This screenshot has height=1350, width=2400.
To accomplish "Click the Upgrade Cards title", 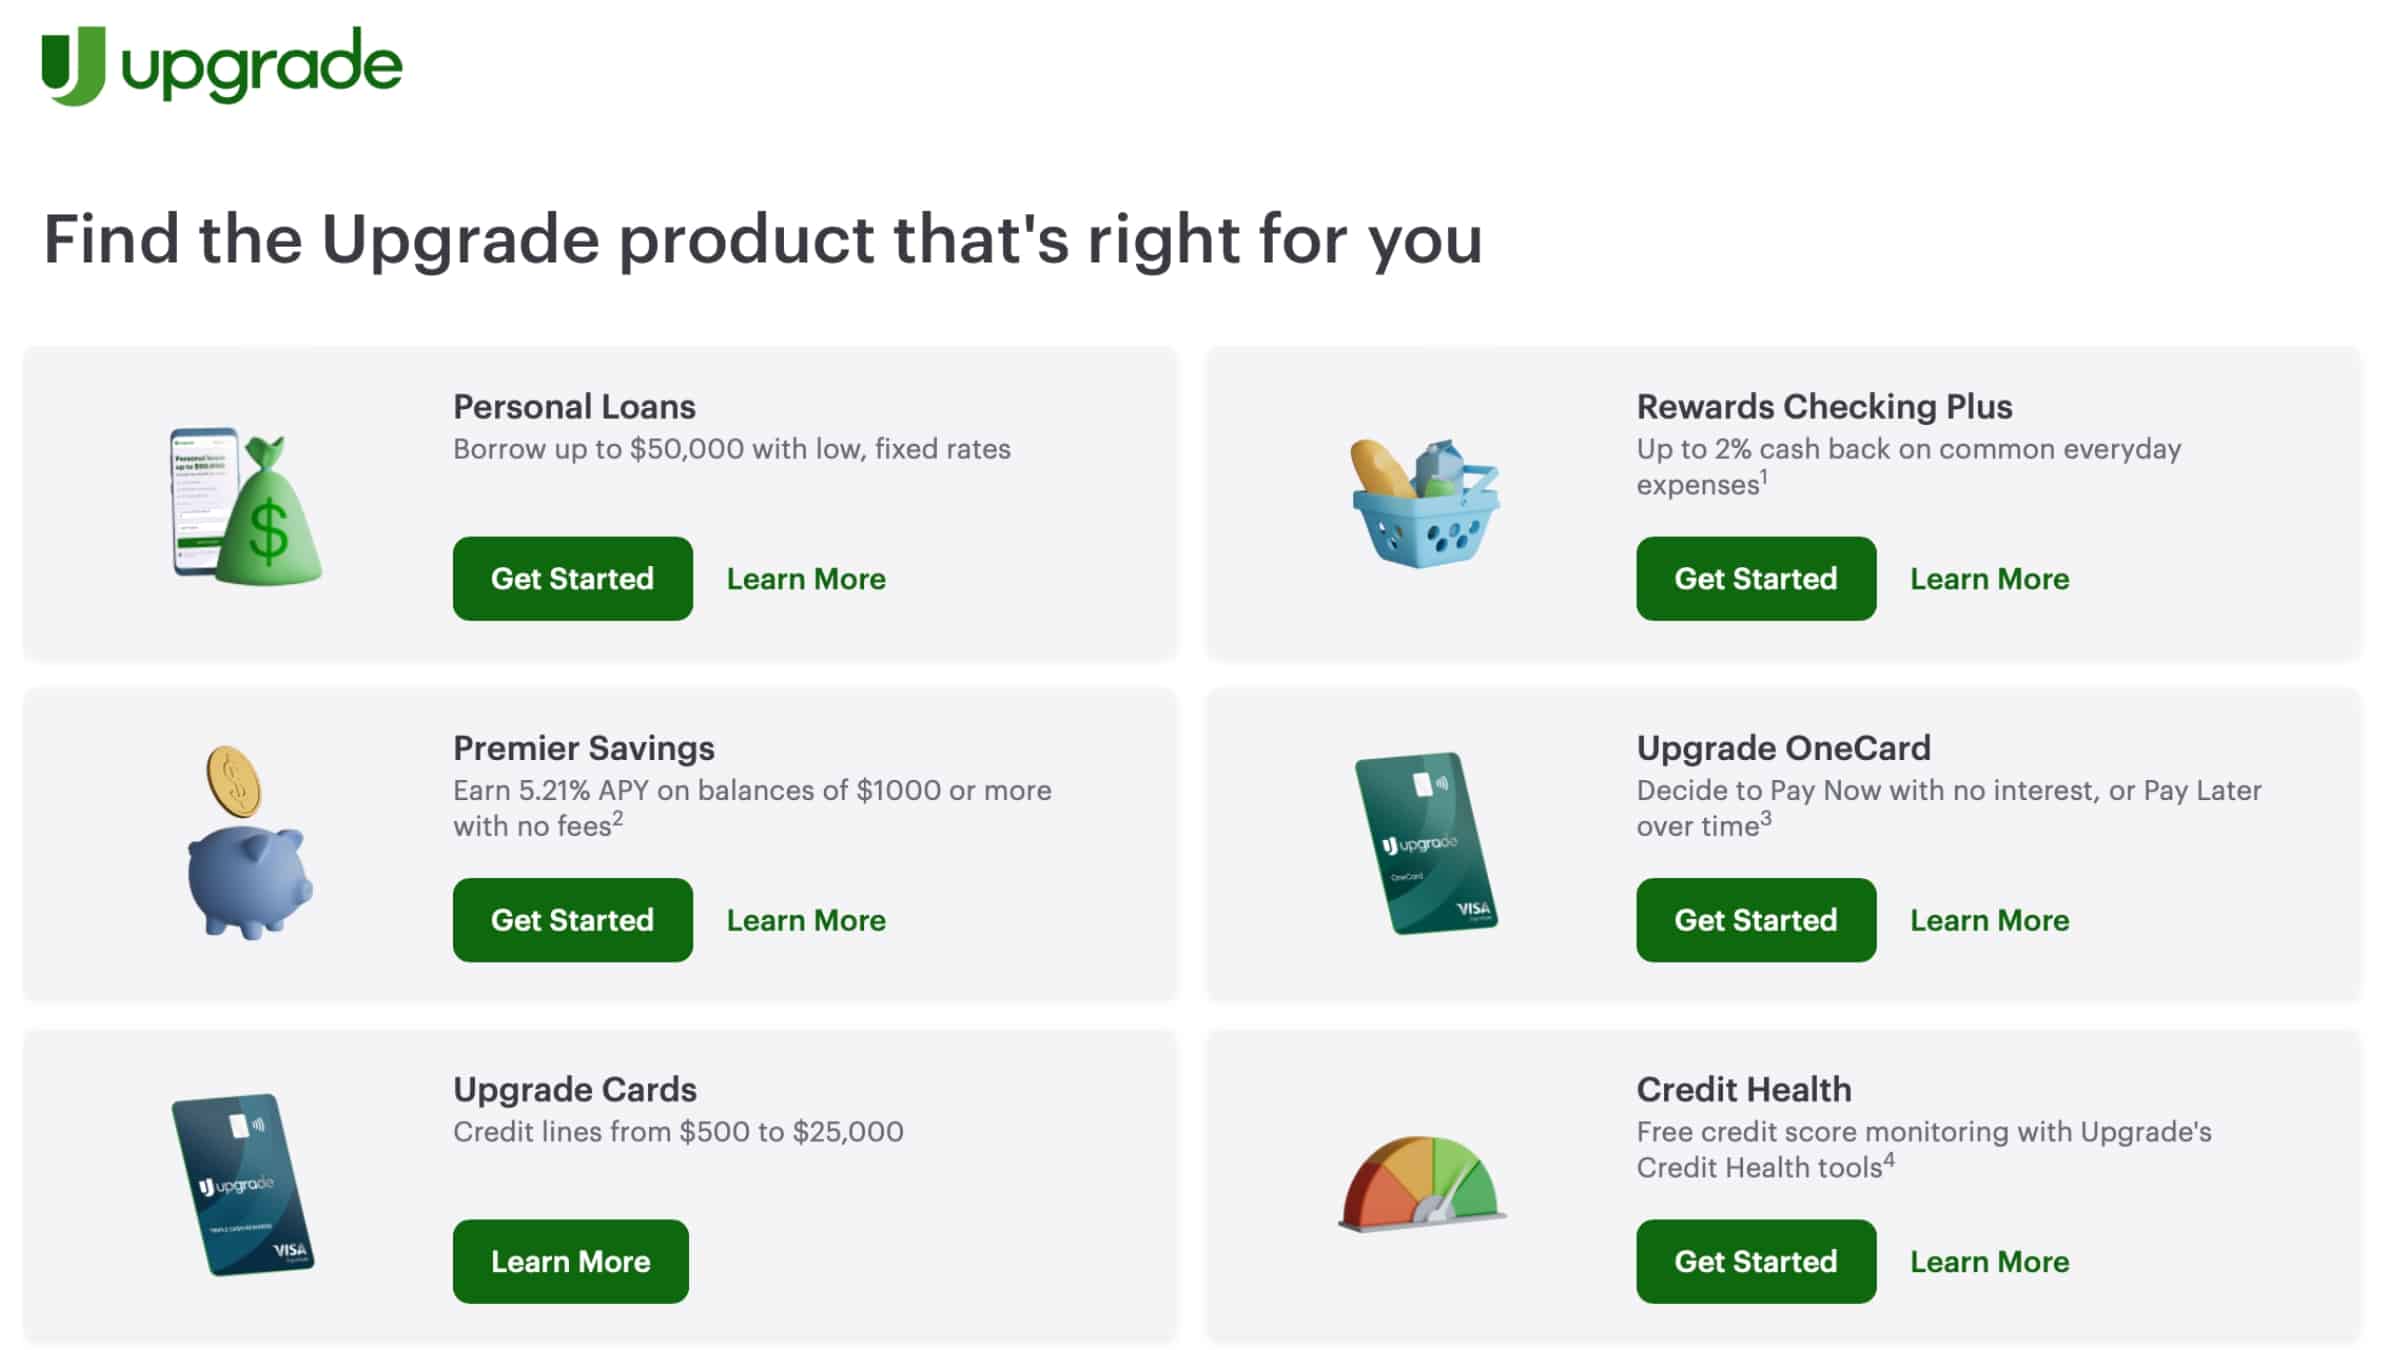I will coord(575,1089).
